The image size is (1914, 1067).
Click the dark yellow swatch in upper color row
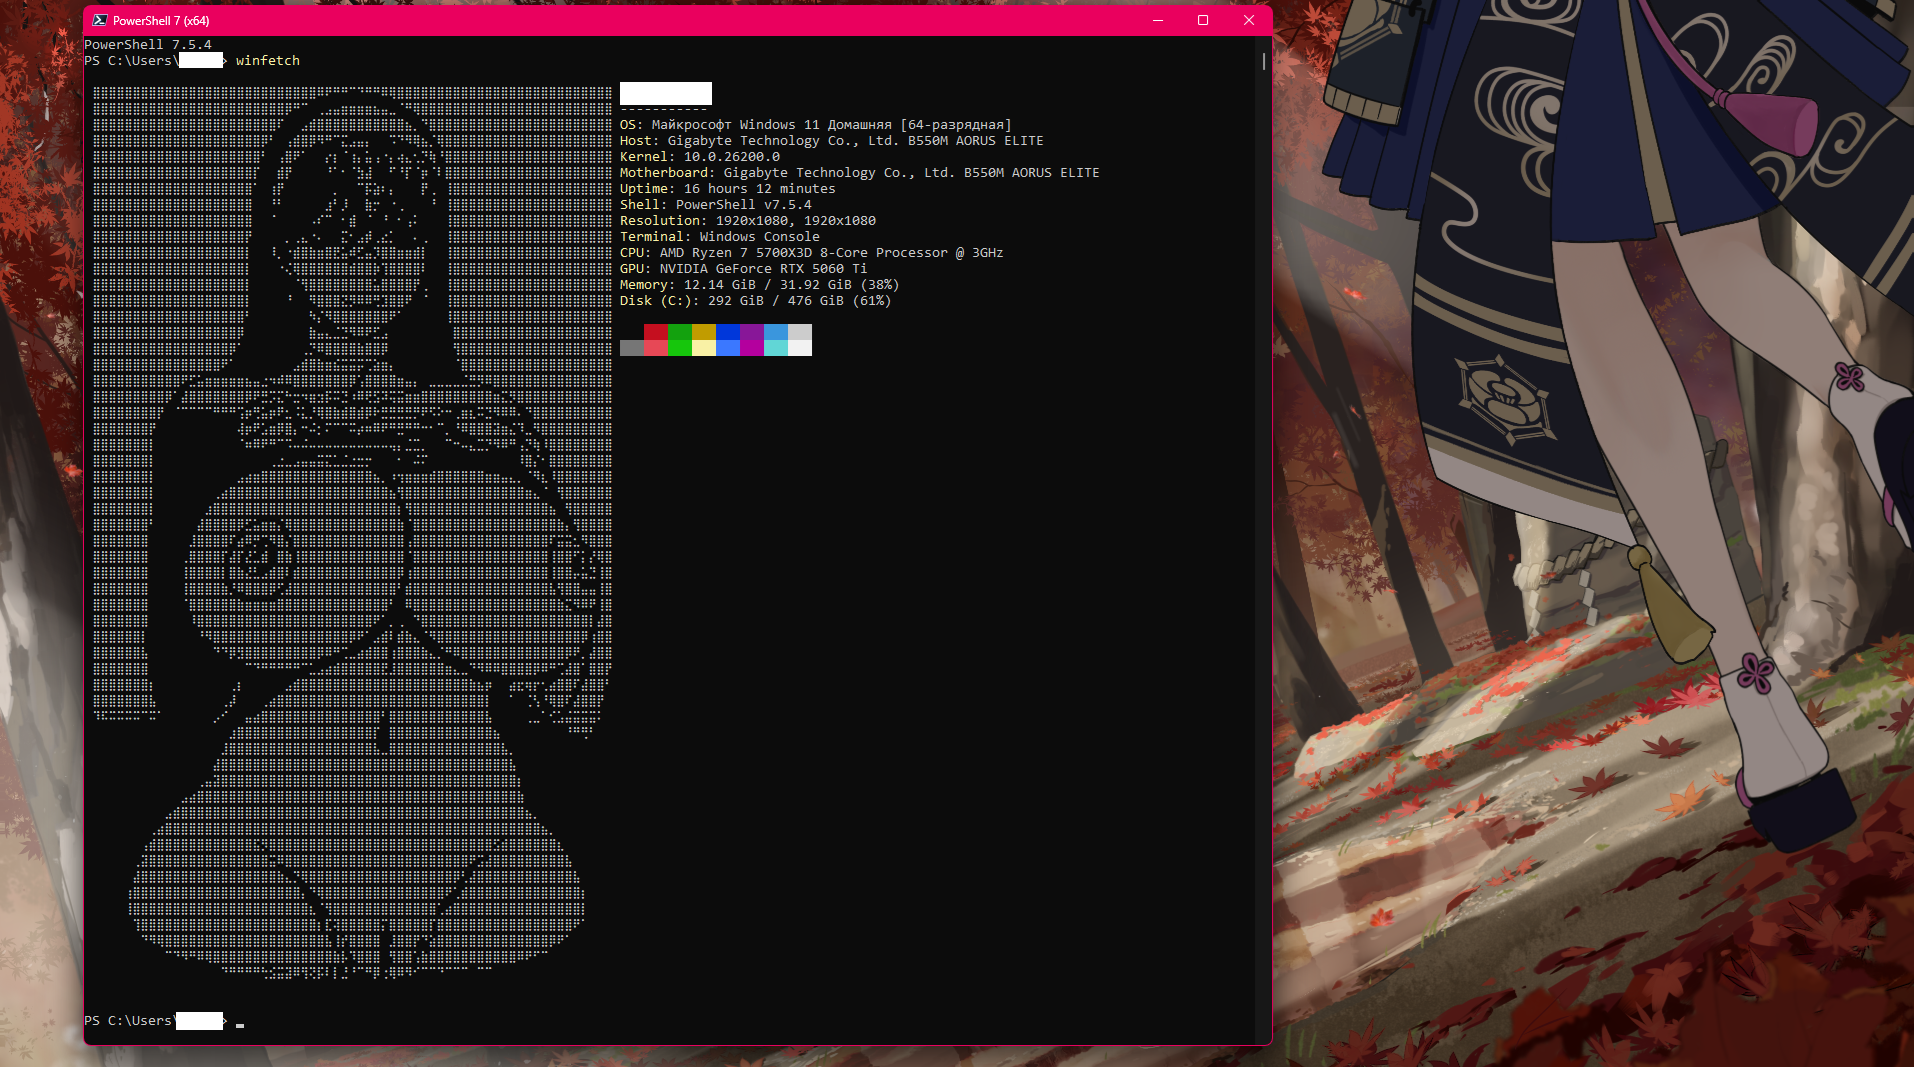tap(704, 332)
